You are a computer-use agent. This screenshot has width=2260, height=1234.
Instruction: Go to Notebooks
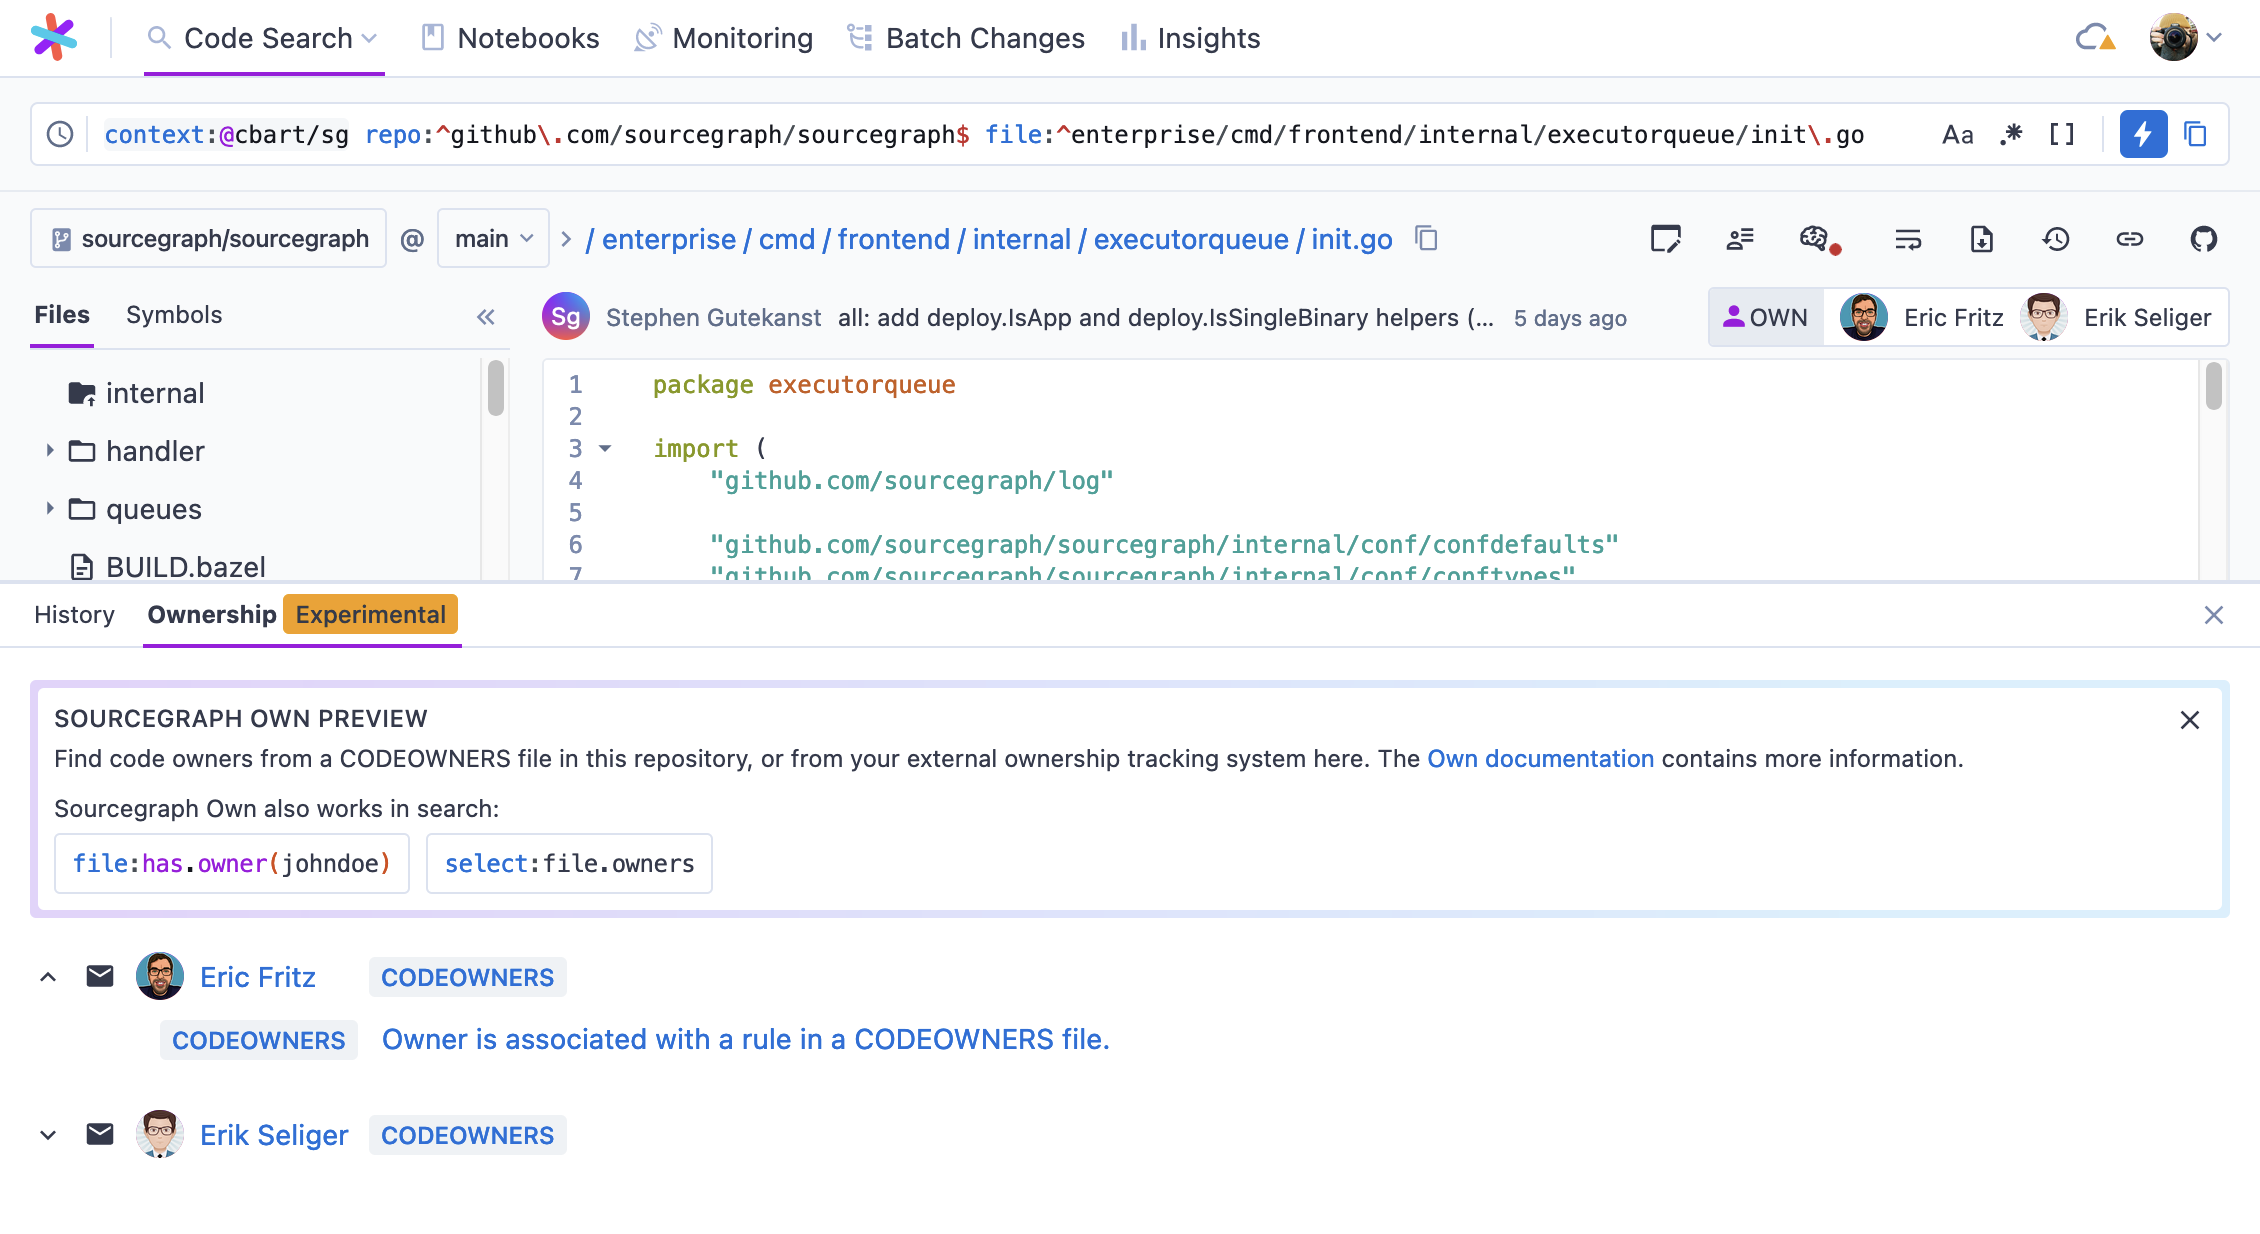tap(511, 38)
